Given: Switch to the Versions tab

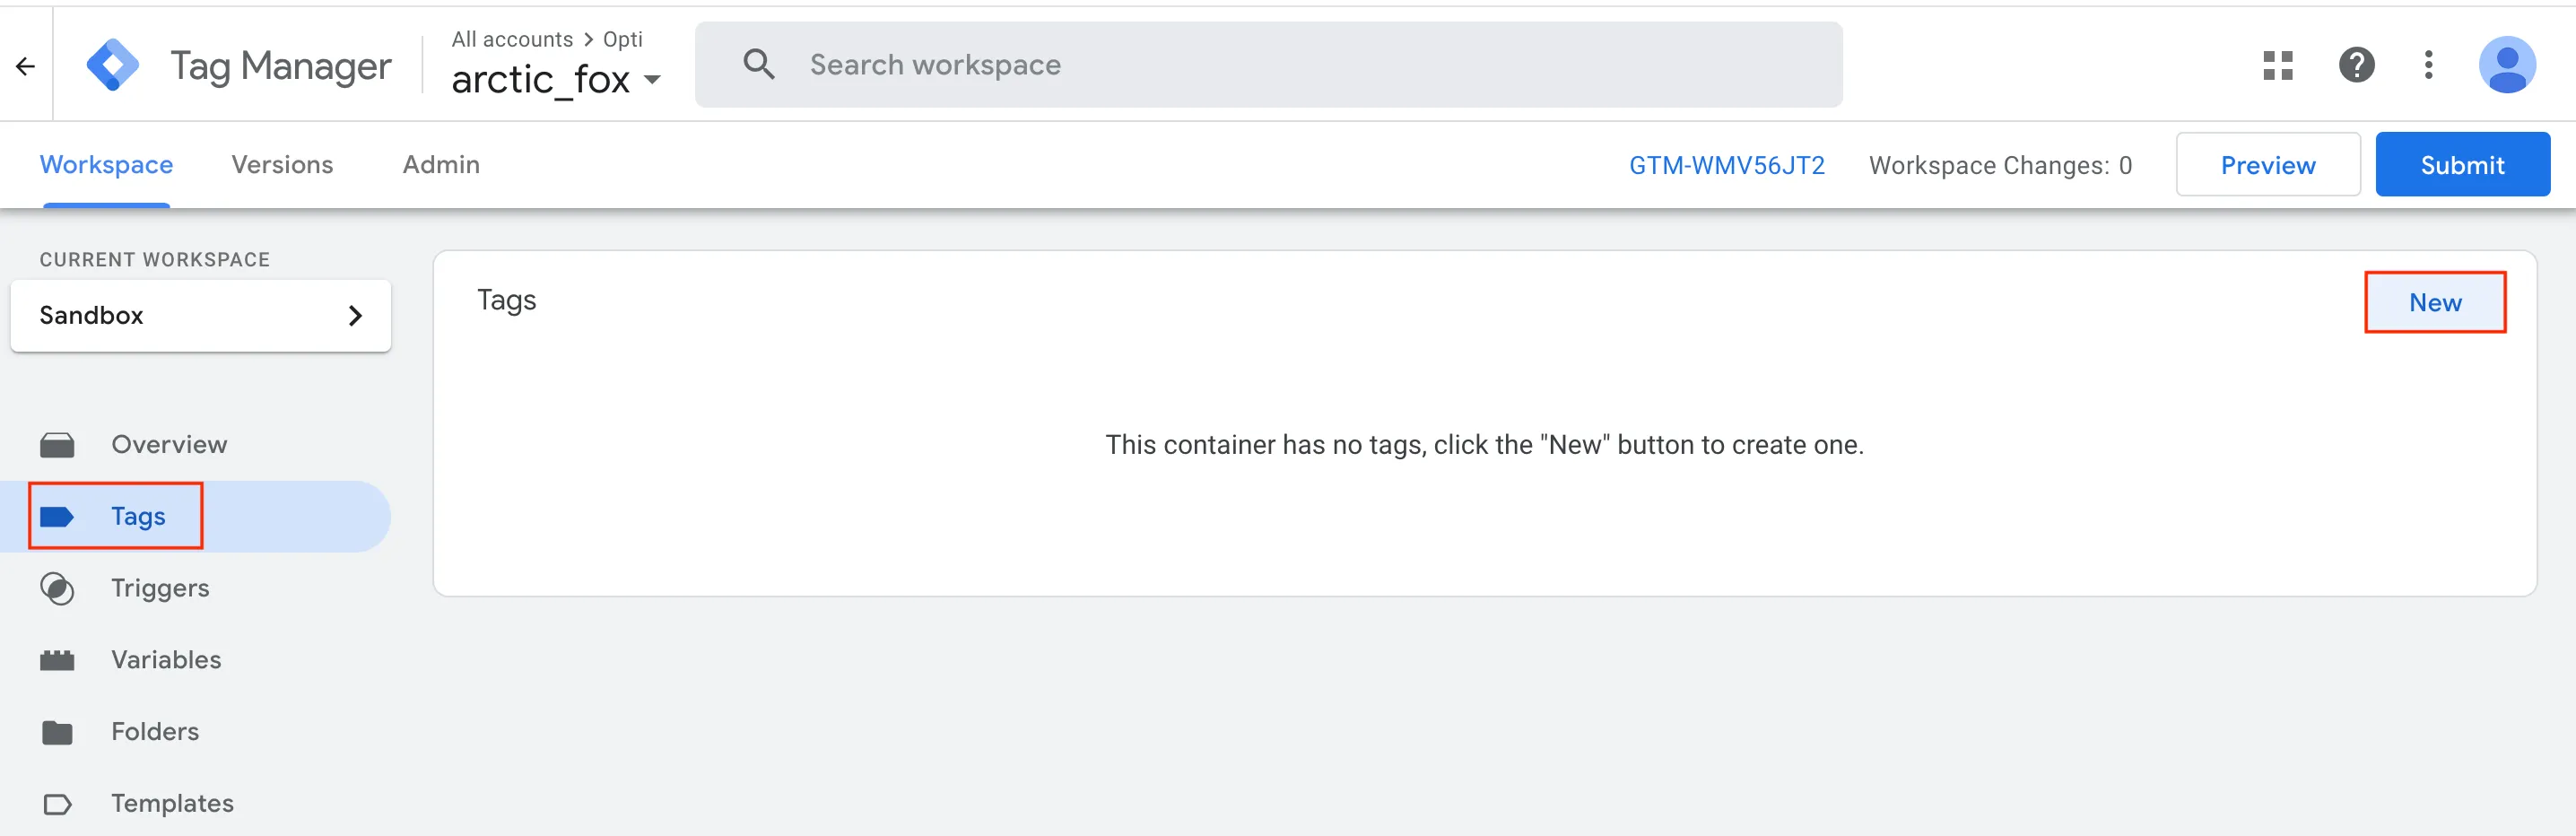Looking at the screenshot, I should [x=282, y=165].
